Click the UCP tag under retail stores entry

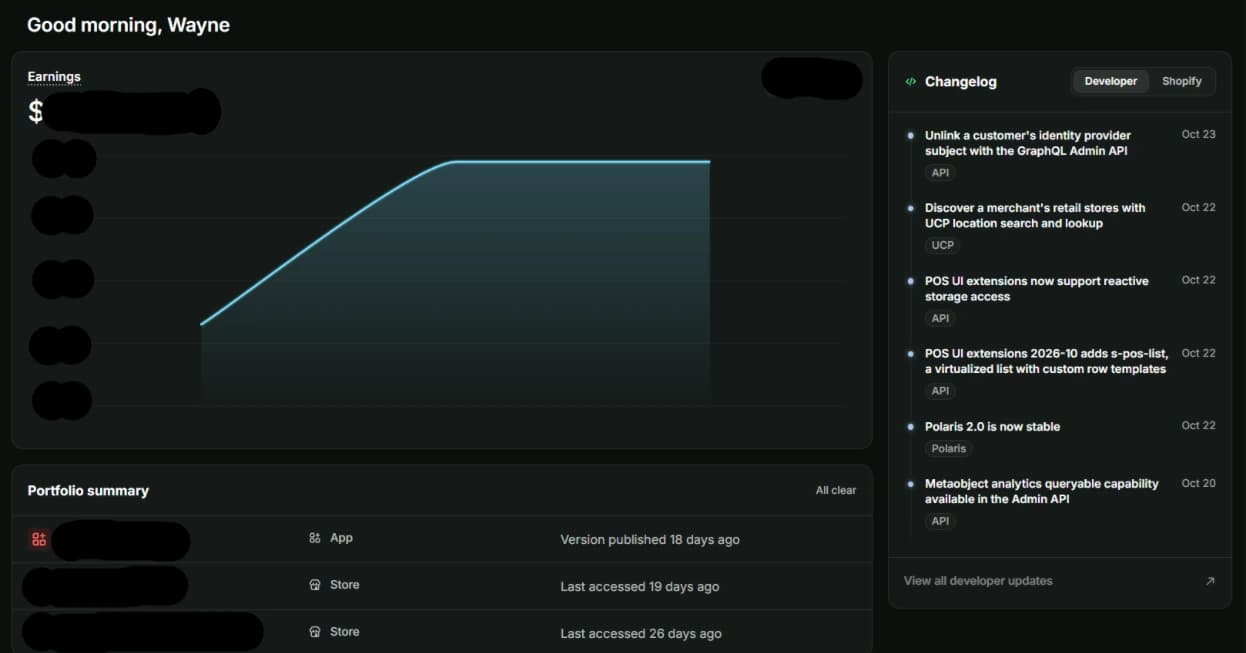(942, 245)
